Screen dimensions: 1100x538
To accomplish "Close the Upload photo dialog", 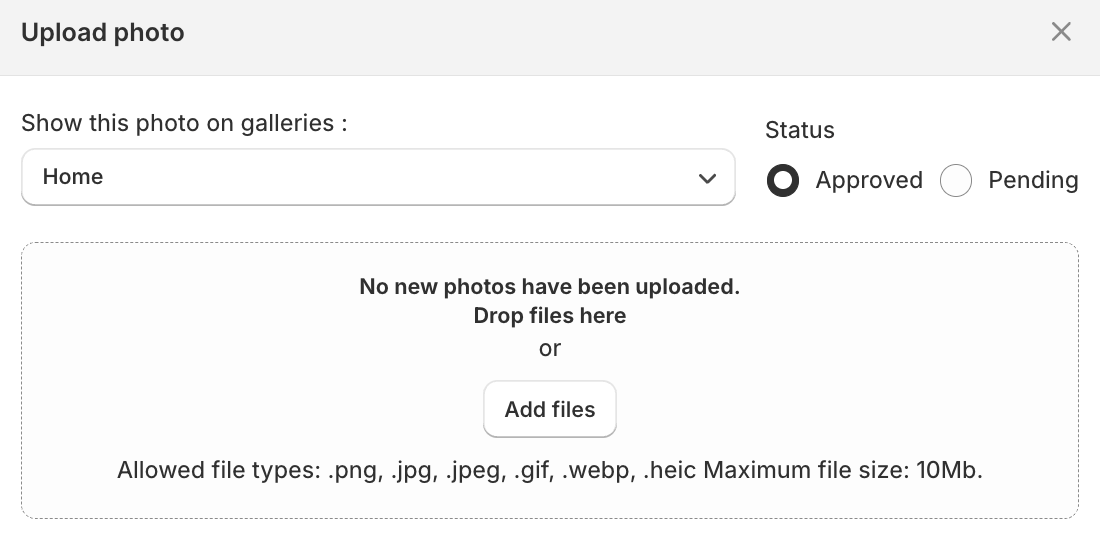I will tap(1061, 32).
